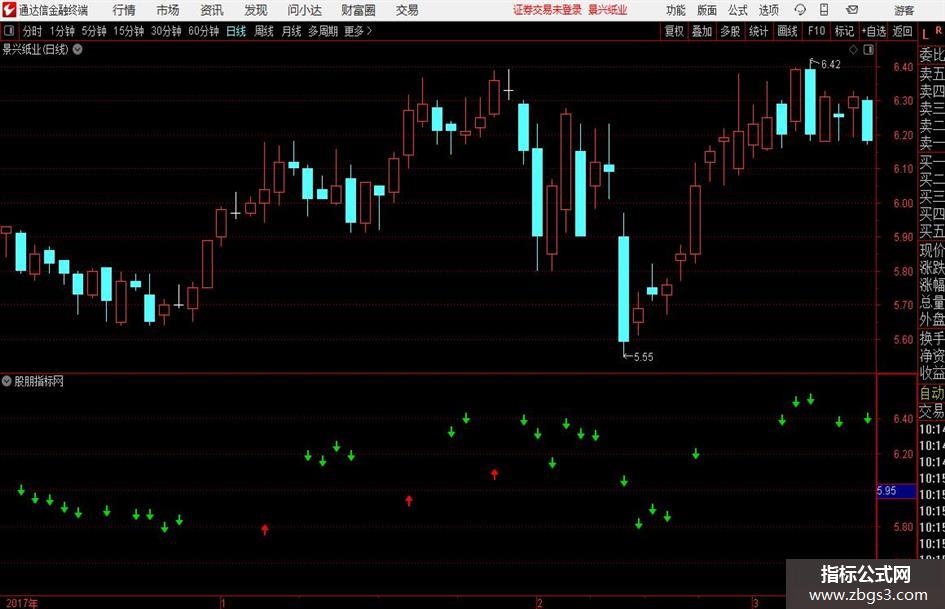Open the 选项 menu
This screenshot has height=609, width=945.
(768, 10)
